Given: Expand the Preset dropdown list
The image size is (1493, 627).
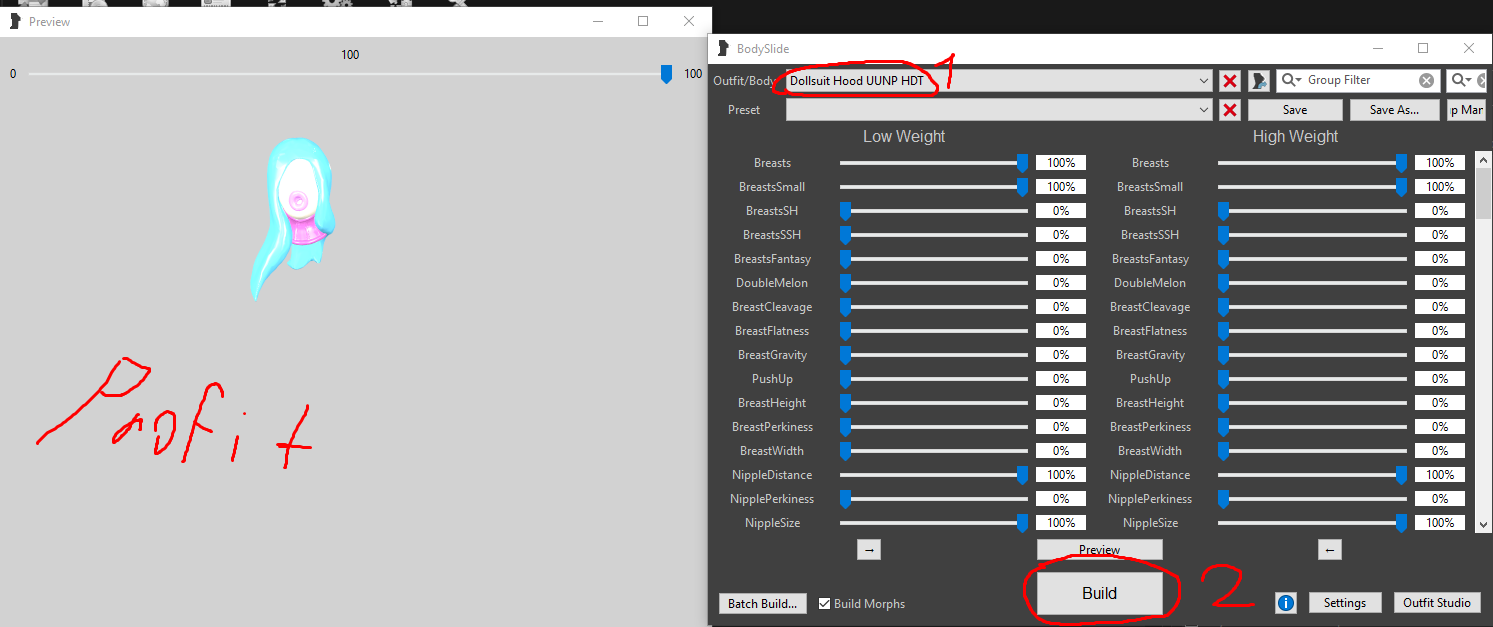Looking at the screenshot, I should [x=1203, y=110].
